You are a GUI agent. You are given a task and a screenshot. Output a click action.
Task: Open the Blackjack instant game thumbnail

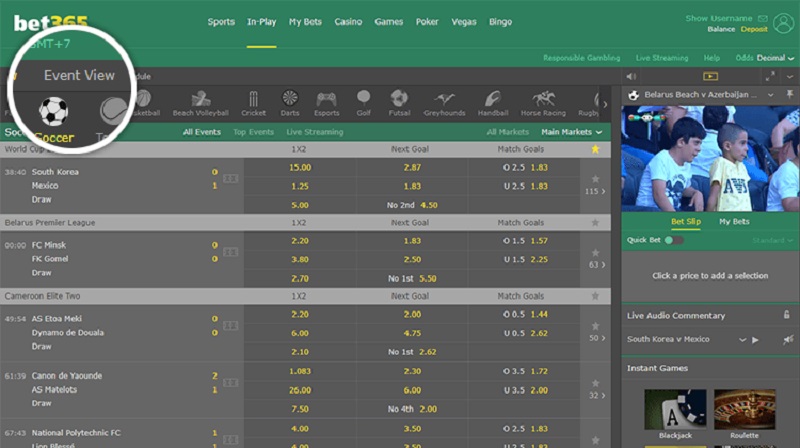675,409
